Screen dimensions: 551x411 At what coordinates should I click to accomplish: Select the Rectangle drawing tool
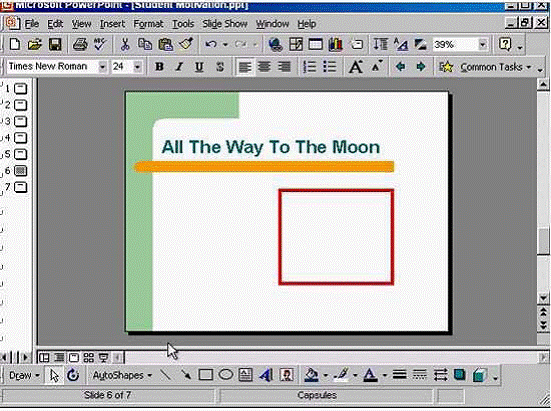(206, 375)
